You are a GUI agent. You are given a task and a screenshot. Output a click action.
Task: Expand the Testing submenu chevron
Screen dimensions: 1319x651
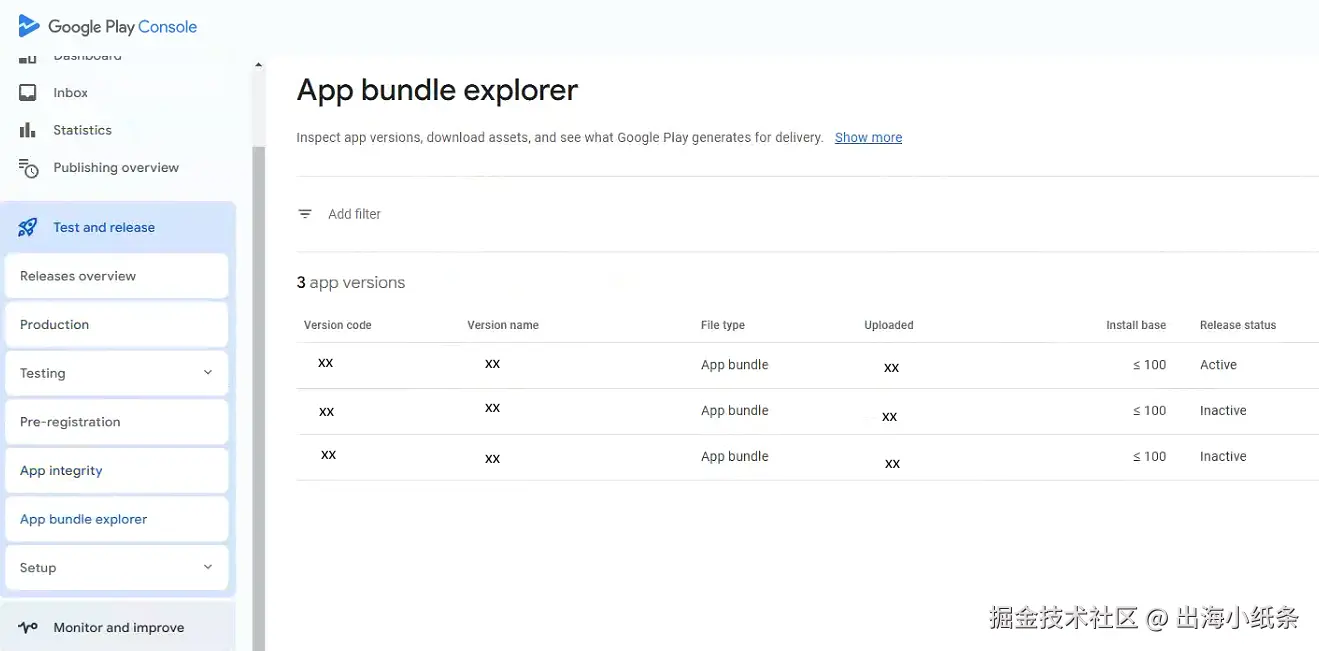pyautogui.click(x=208, y=373)
